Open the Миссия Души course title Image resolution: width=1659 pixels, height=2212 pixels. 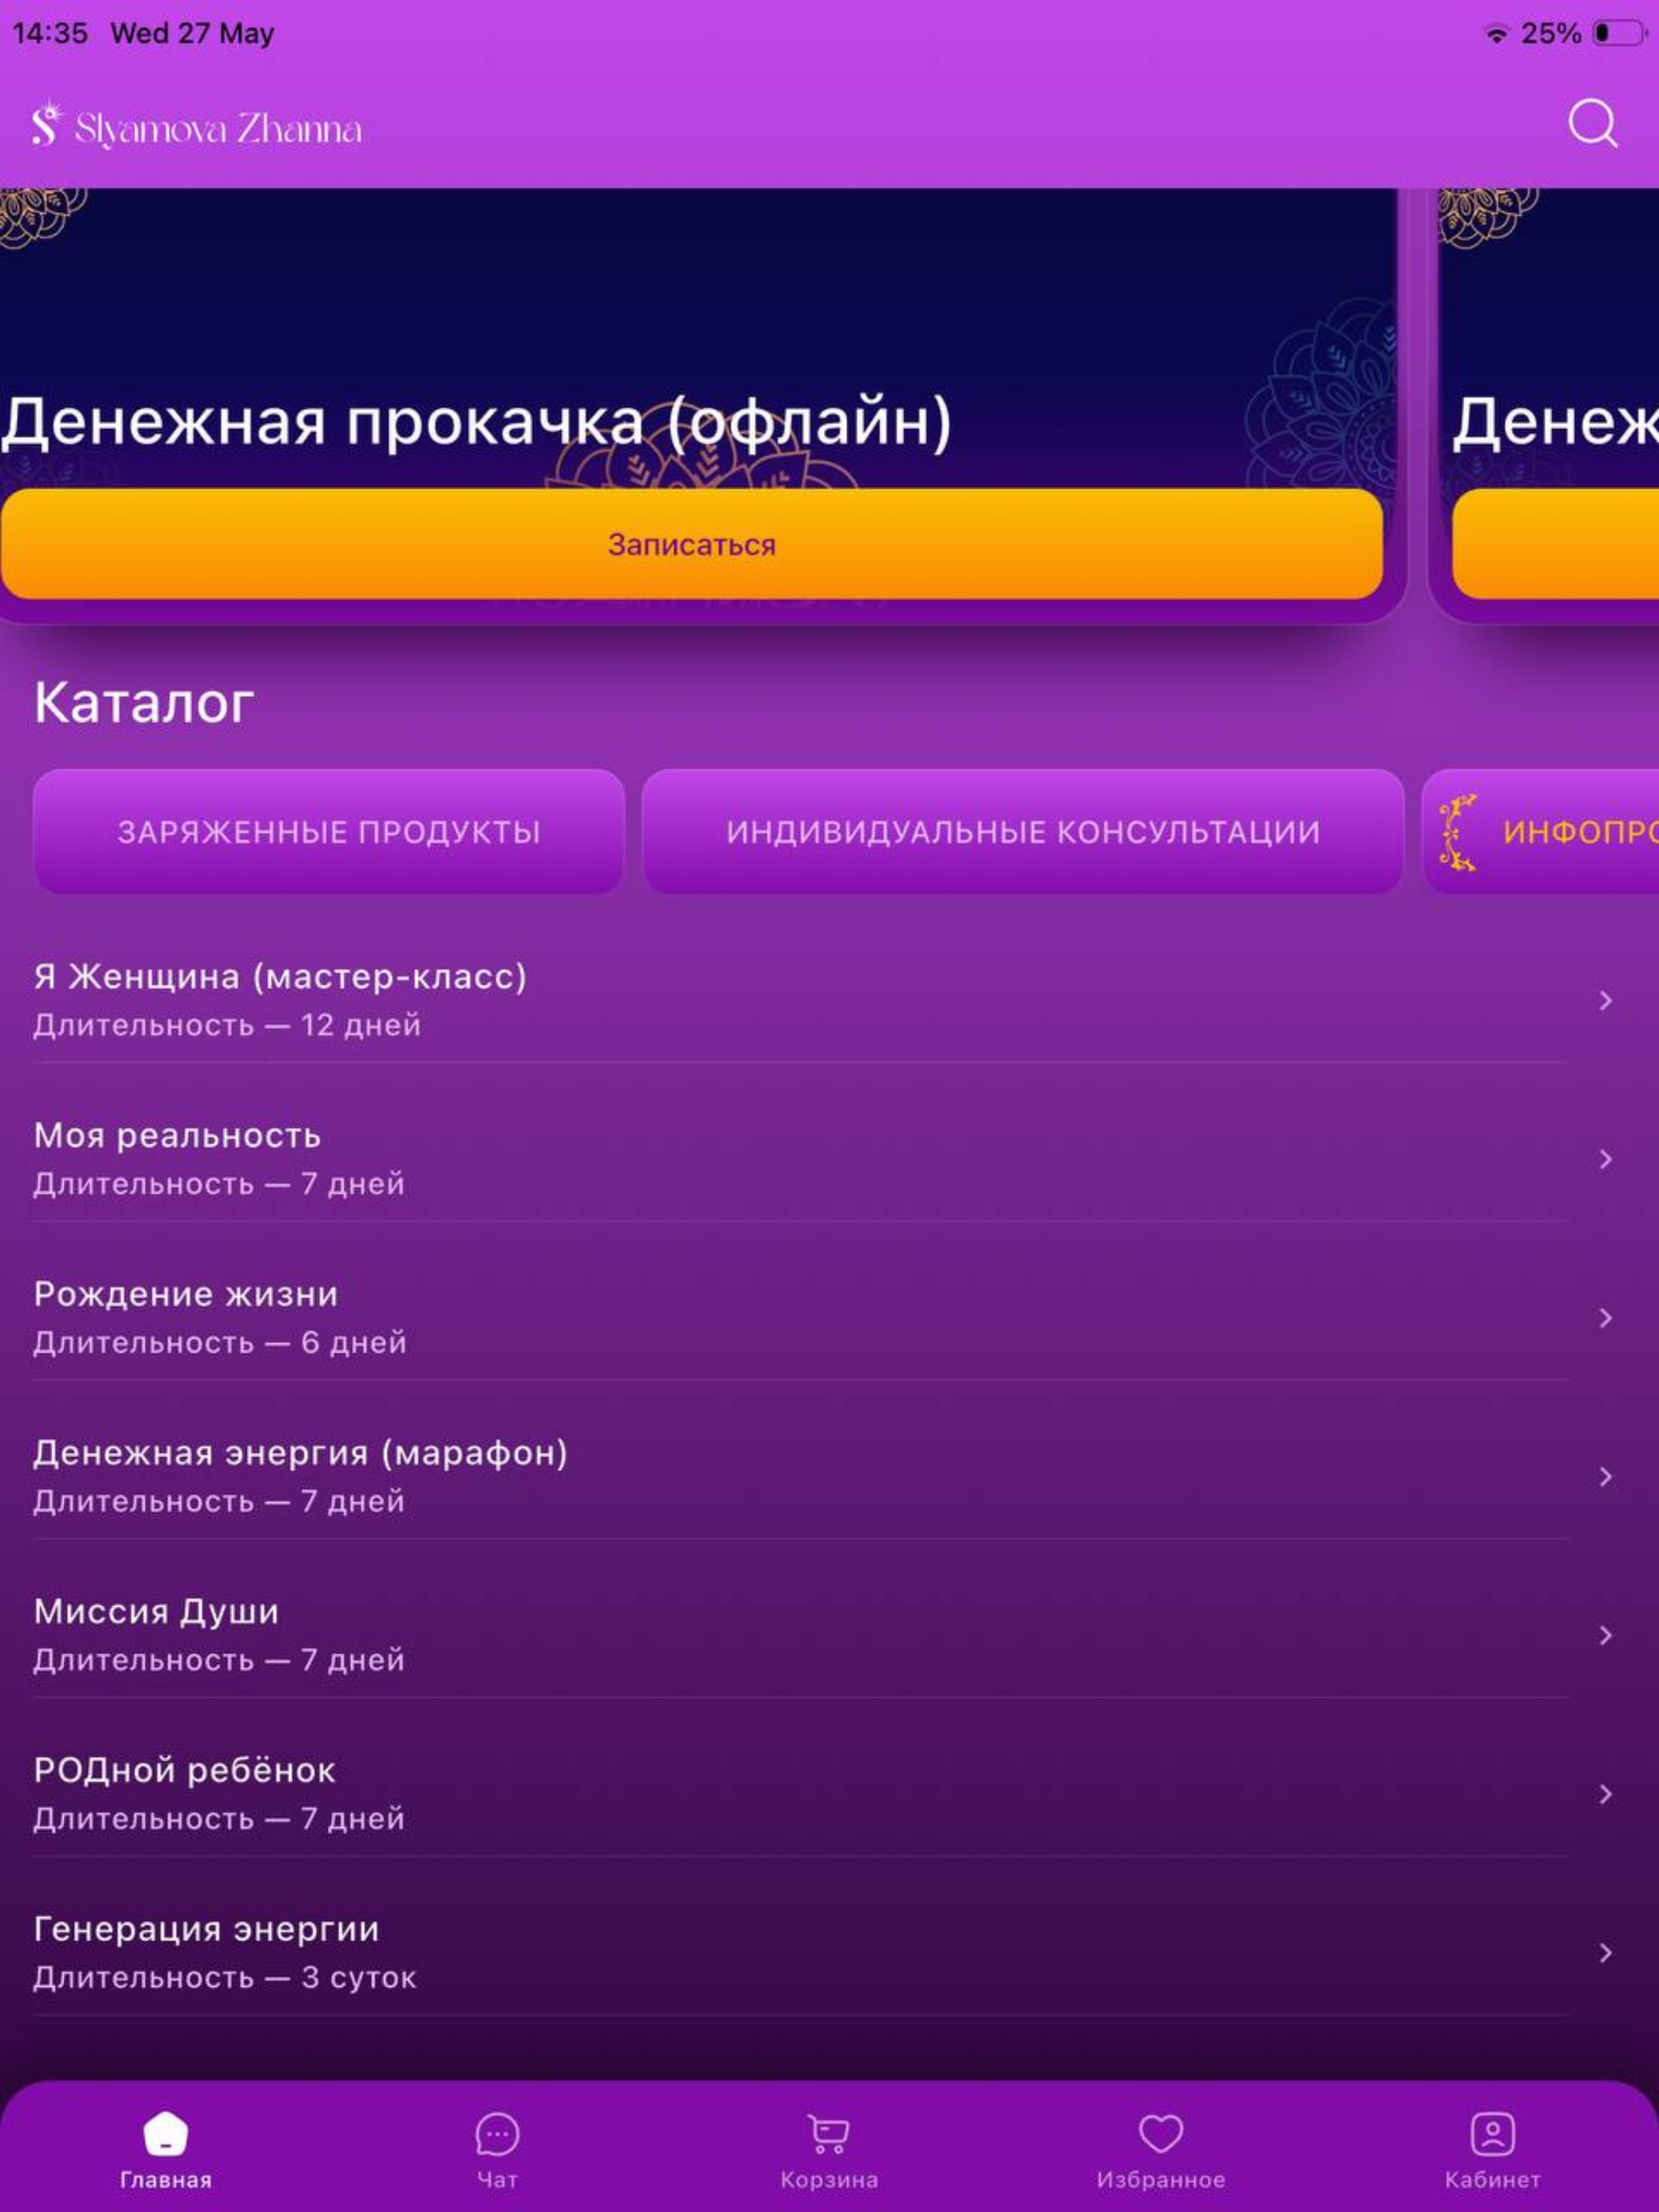point(156,1612)
